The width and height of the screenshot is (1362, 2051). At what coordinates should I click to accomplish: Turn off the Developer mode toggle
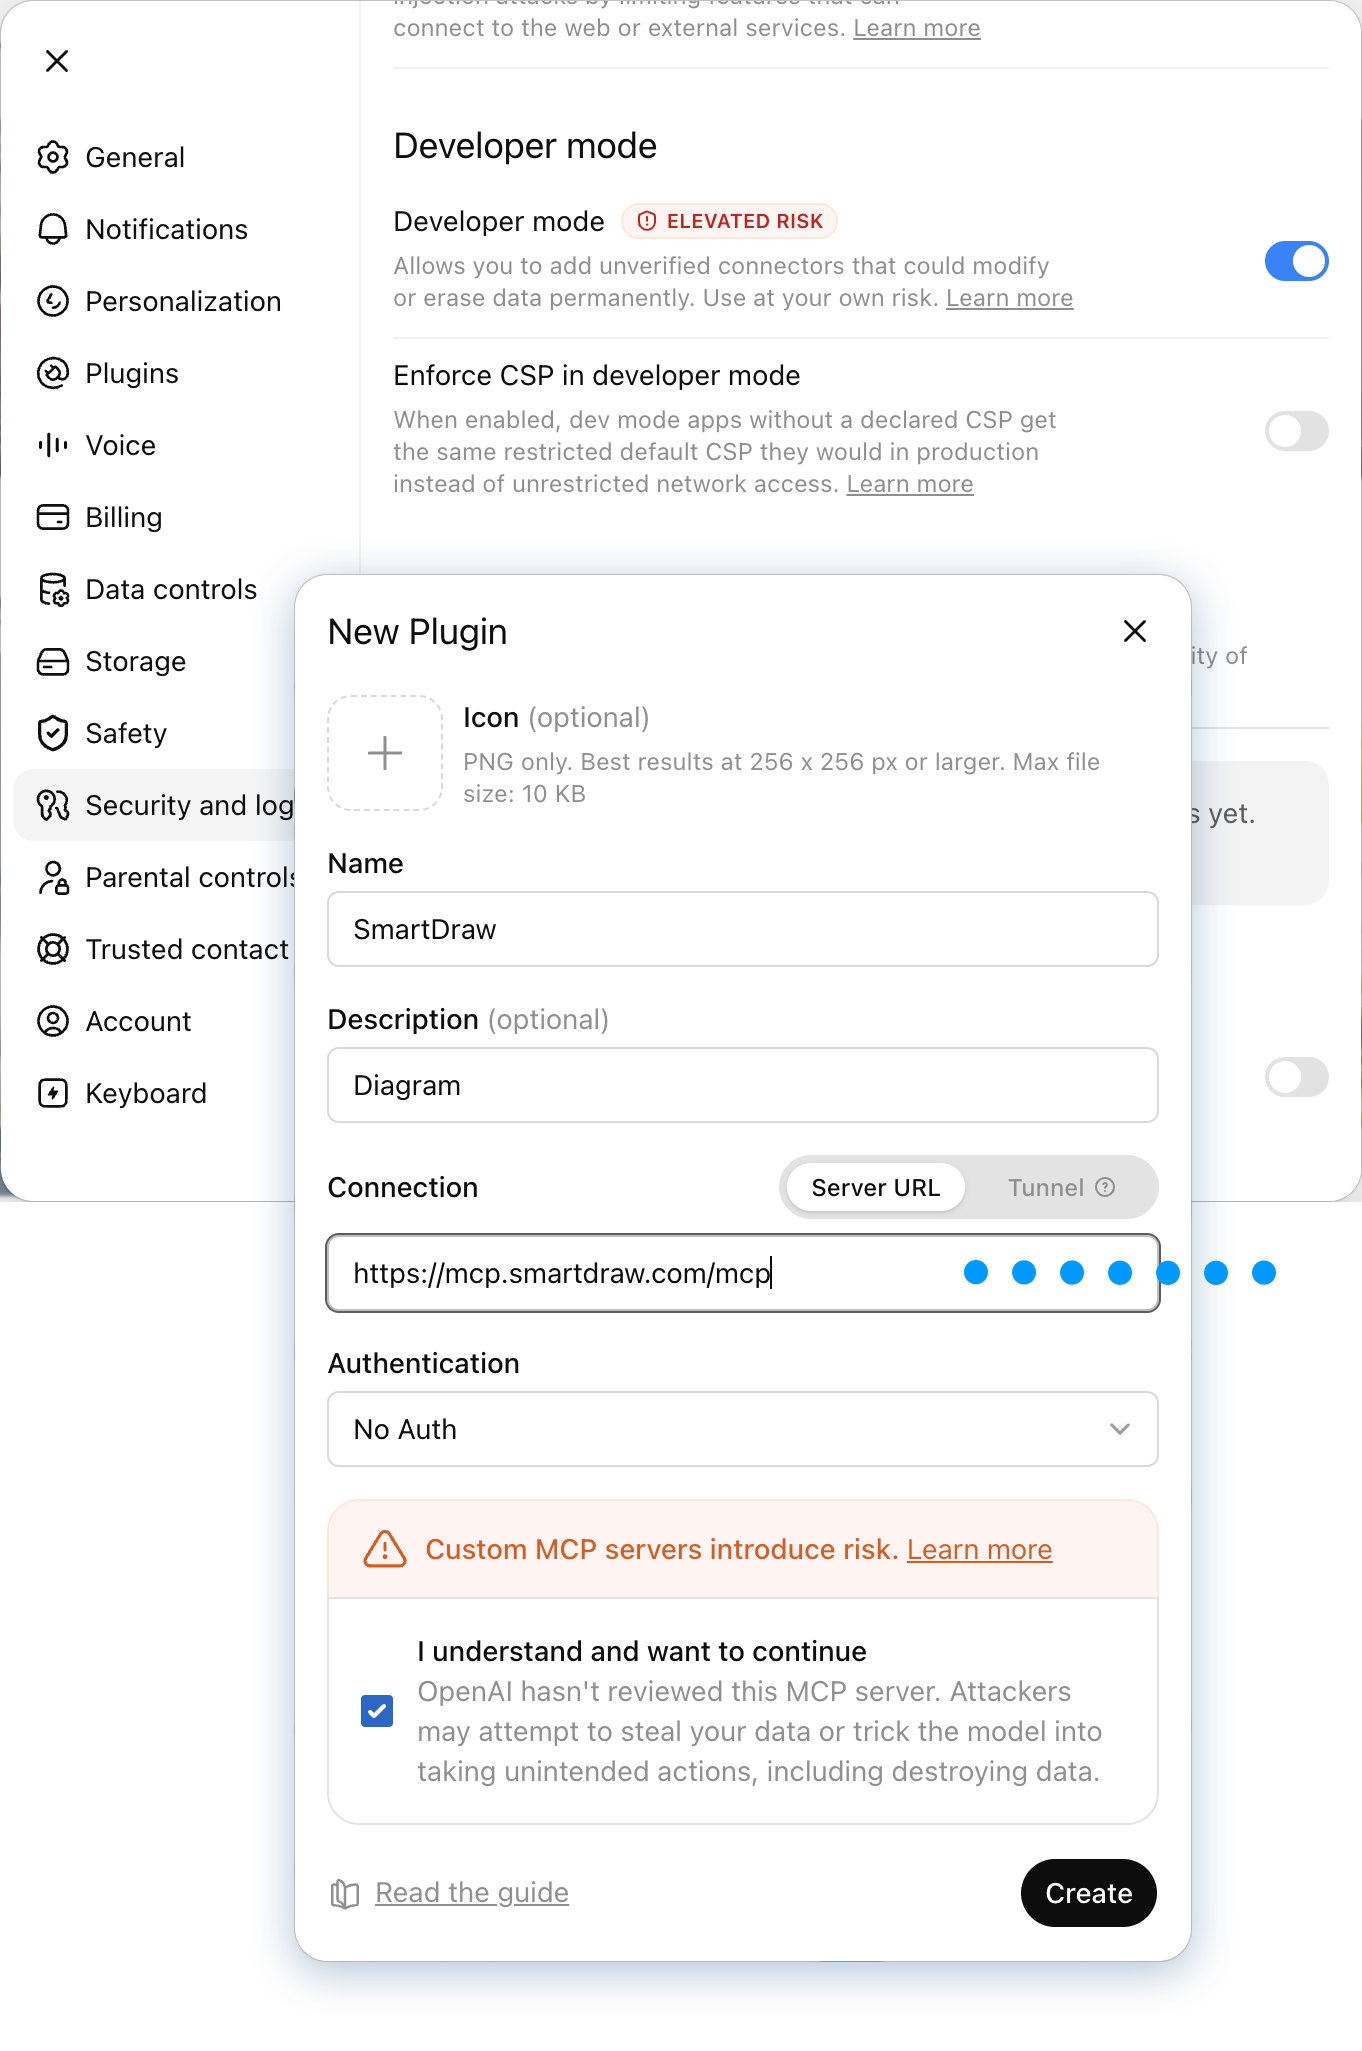tap(1296, 261)
